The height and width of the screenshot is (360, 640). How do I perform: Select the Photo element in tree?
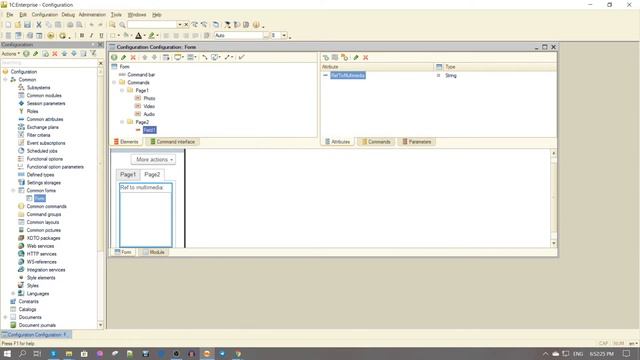pyautogui.click(x=149, y=98)
